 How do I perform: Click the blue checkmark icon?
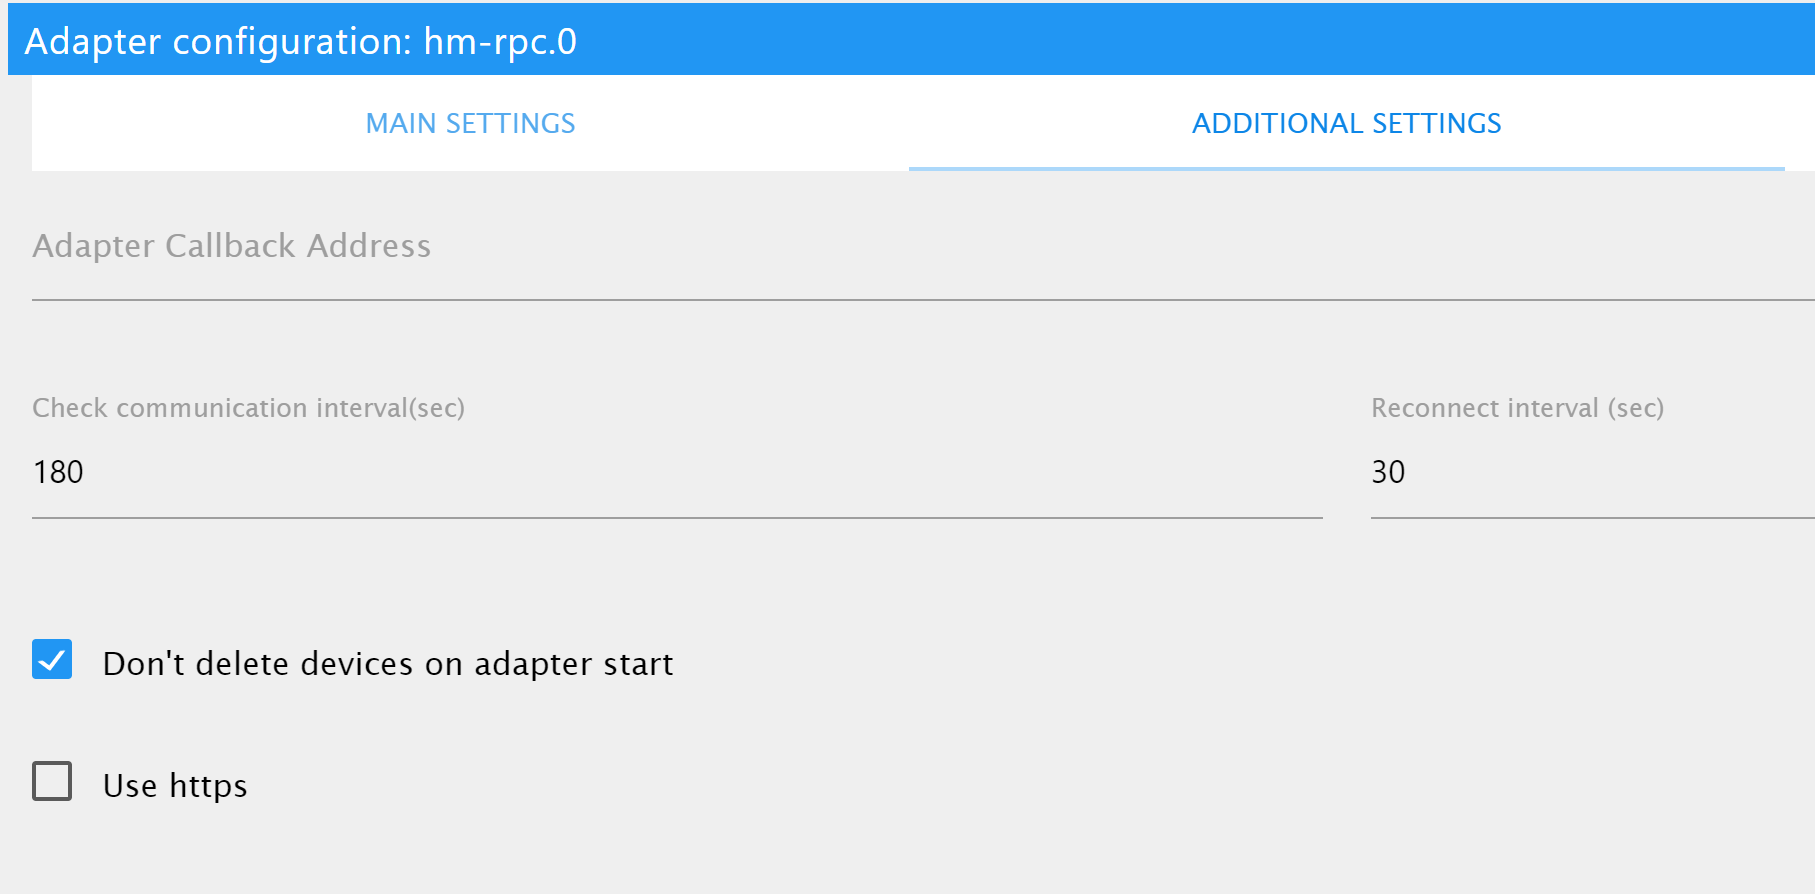tap(52, 660)
